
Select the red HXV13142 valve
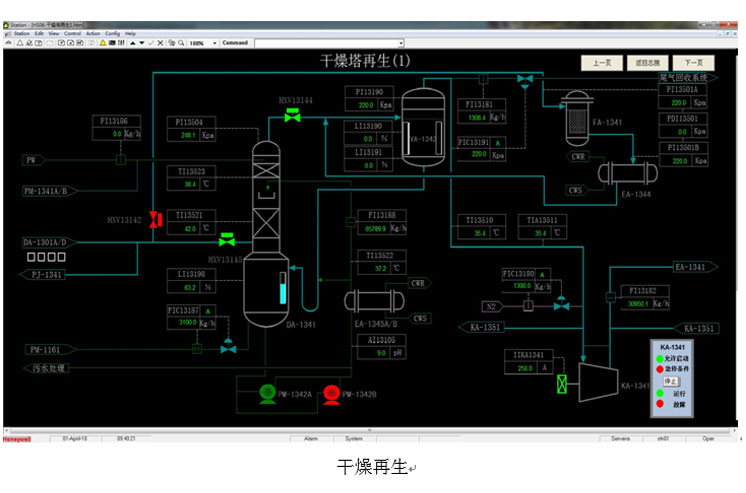click(x=156, y=219)
